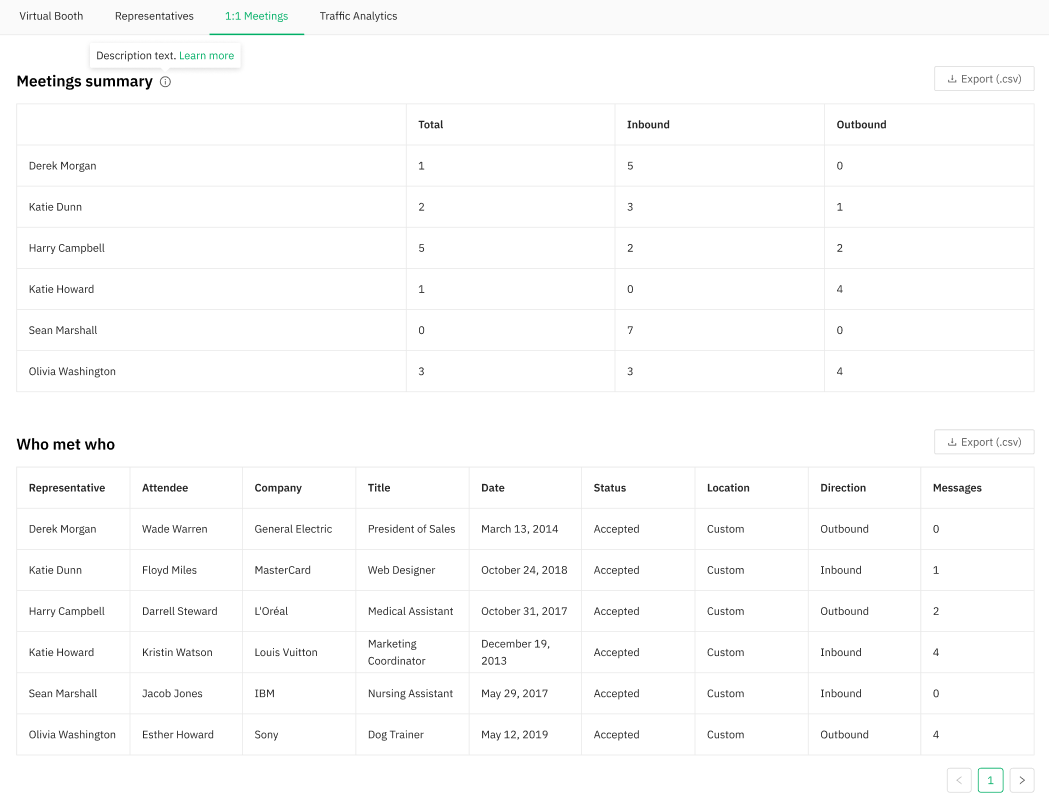Screen dimensions: 1049x800
Task: Click the Meetings summary heading
Action: point(84,82)
